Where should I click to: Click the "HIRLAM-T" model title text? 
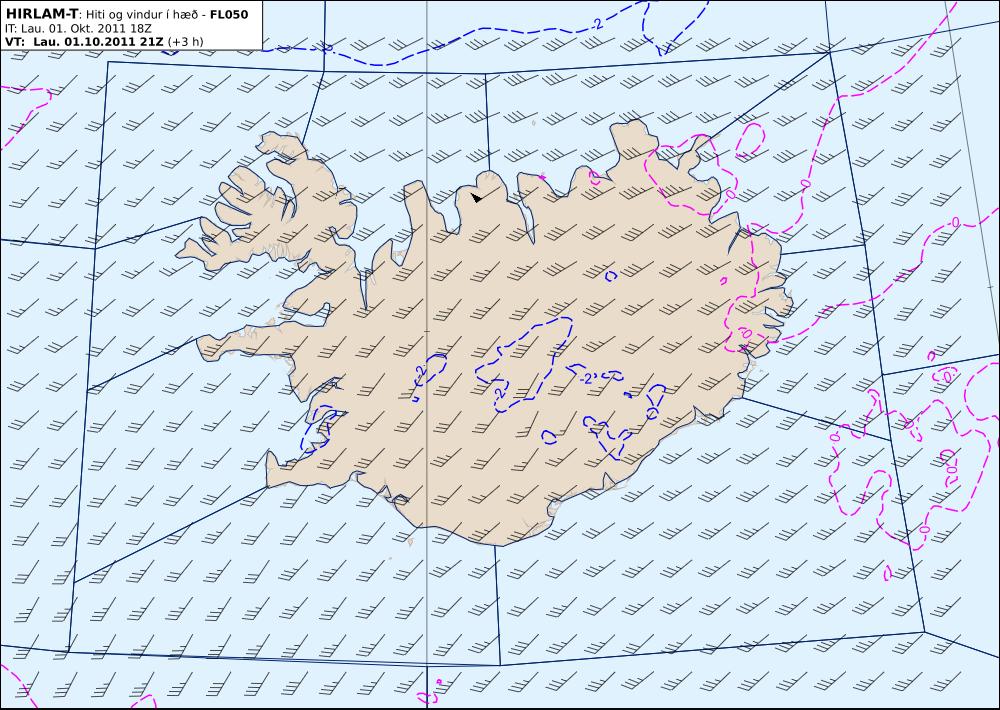pyautogui.click(x=41, y=14)
